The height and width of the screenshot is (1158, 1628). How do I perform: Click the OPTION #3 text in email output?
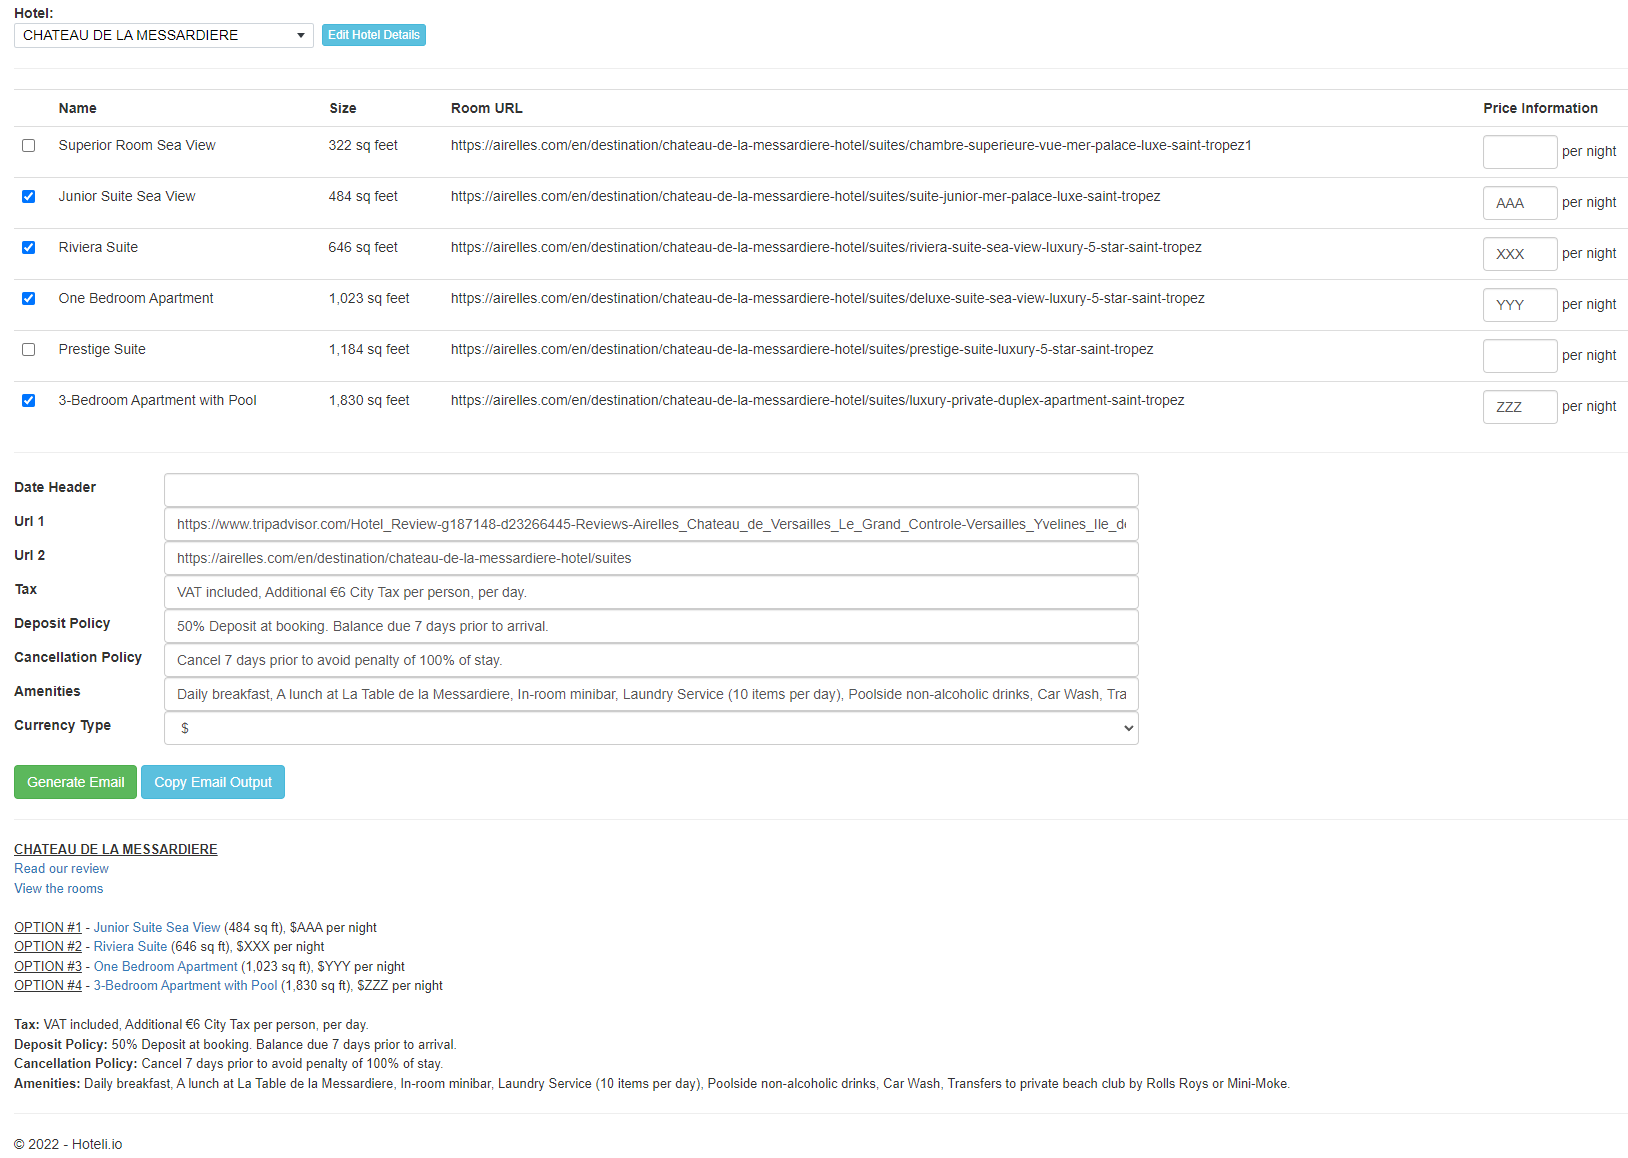tap(48, 967)
